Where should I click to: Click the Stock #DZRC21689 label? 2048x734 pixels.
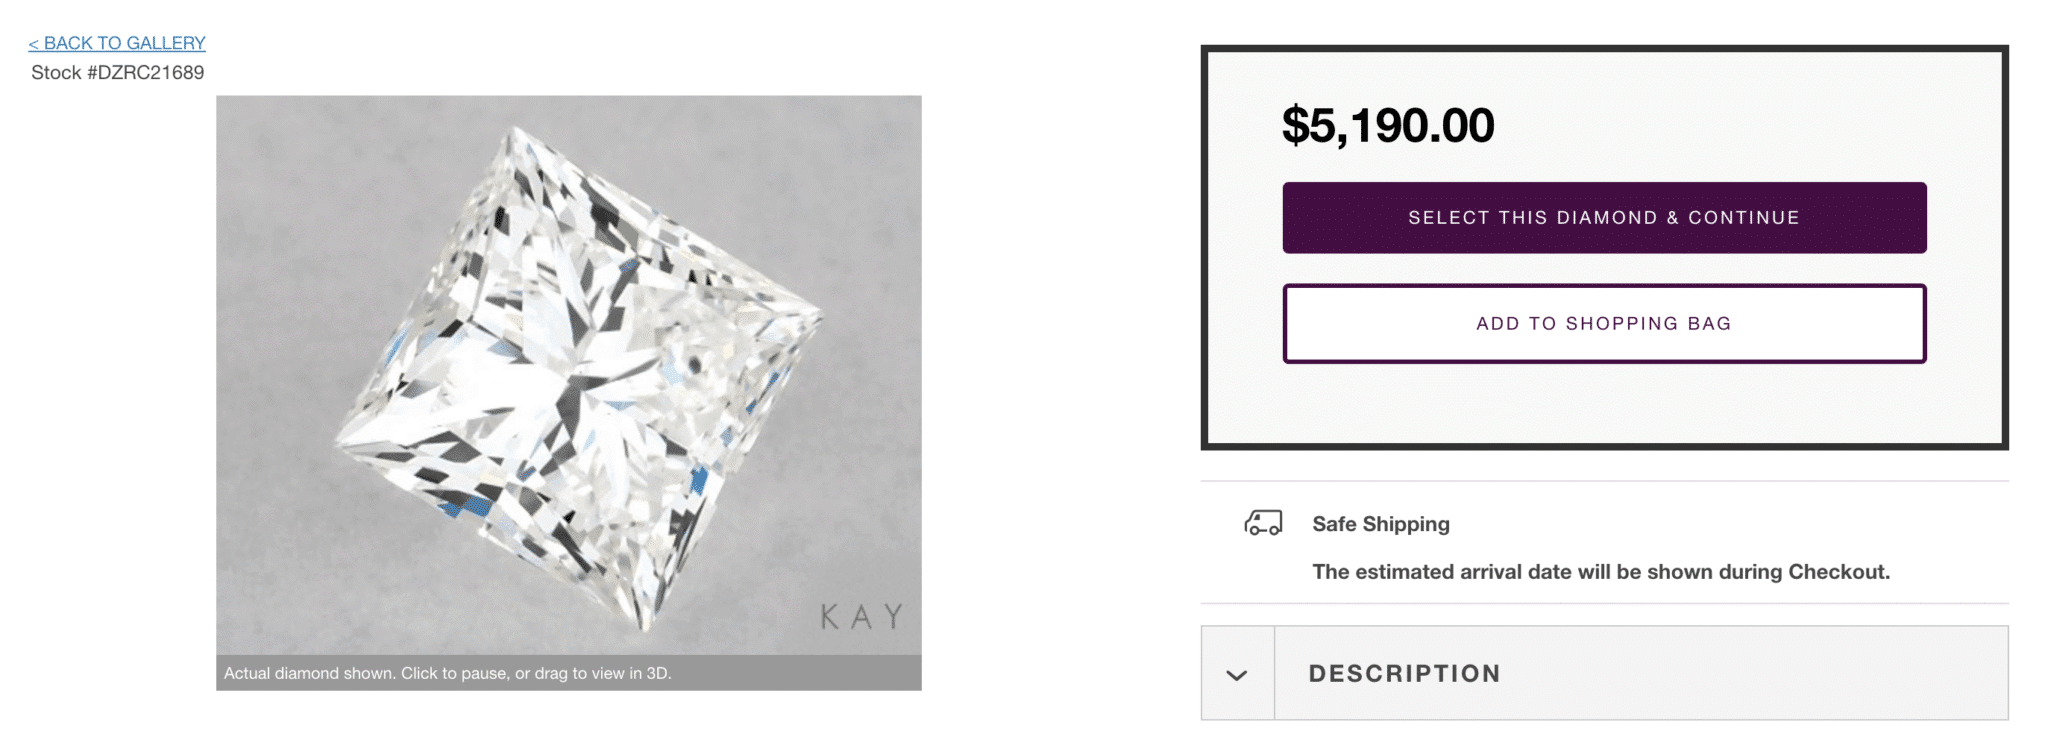pyautogui.click(x=118, y=73)
